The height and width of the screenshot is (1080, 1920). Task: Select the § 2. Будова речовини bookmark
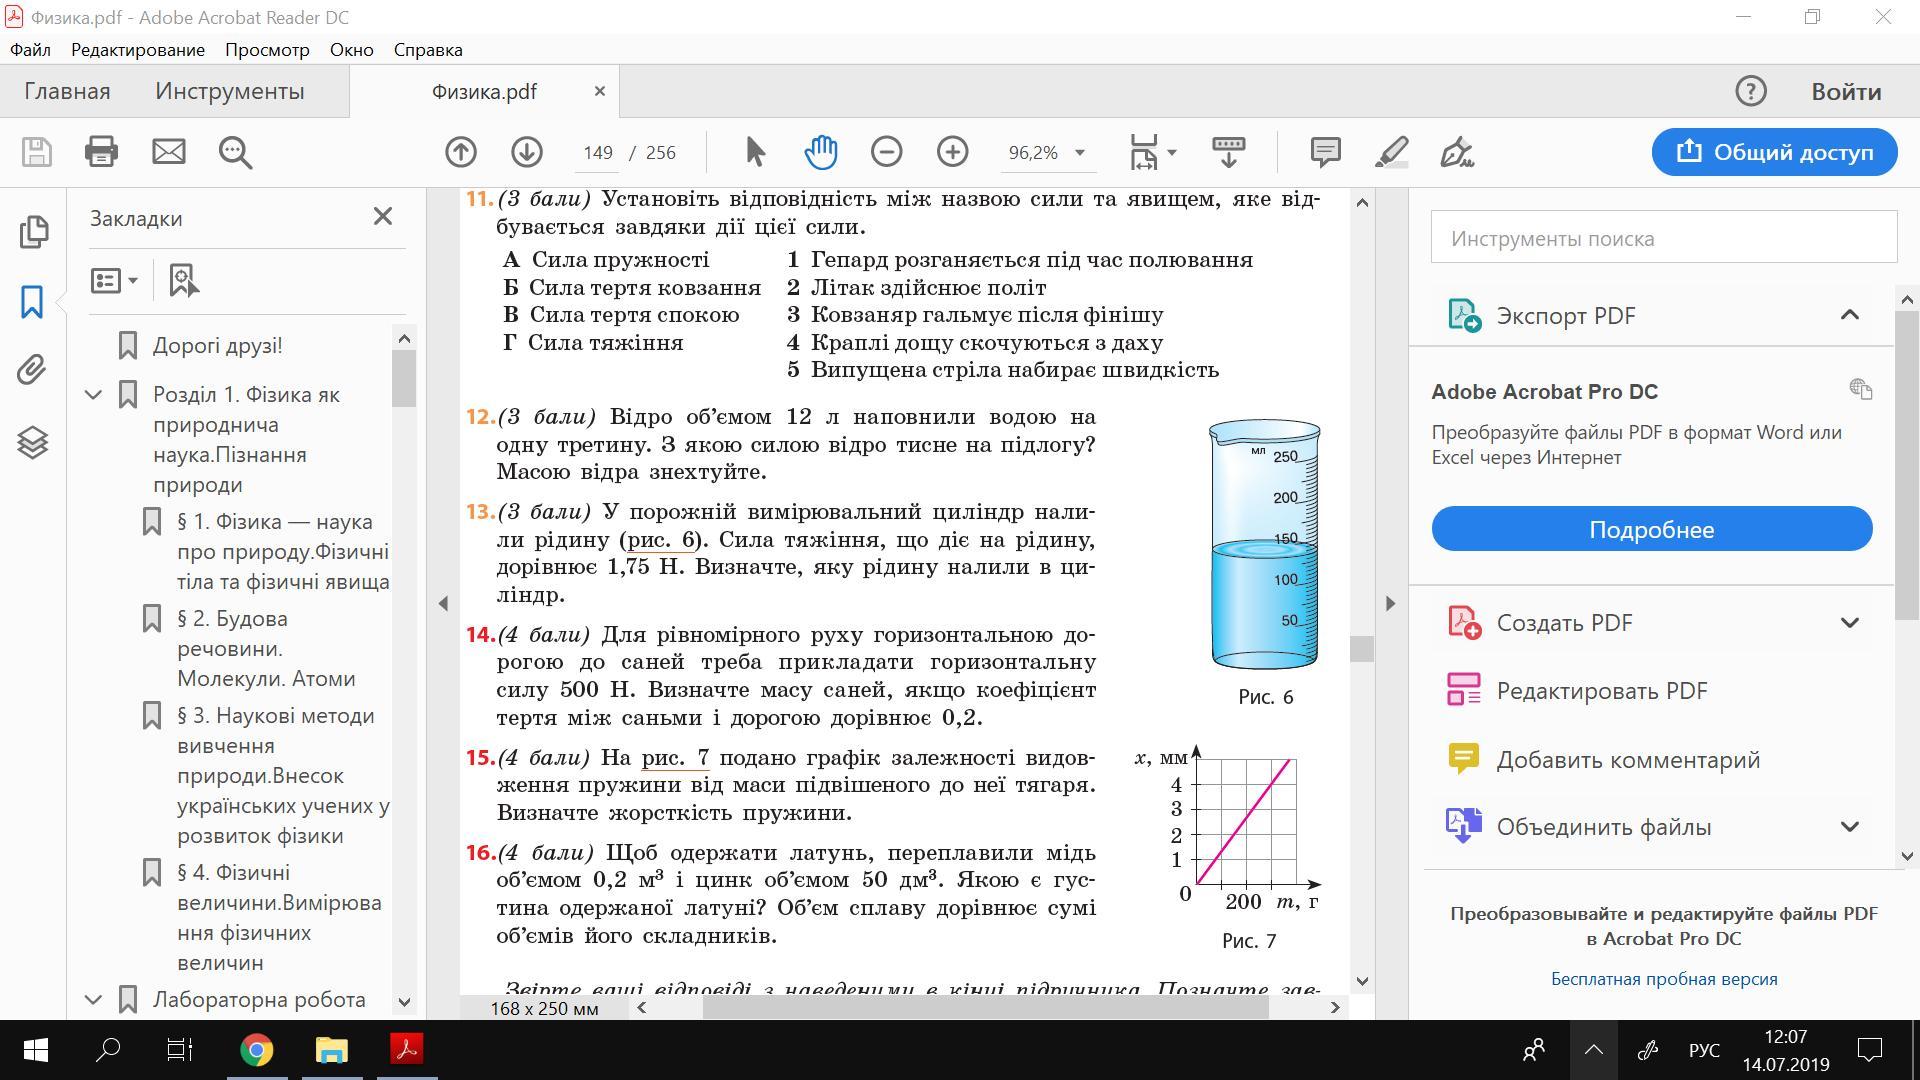pyautogui.click(x=267, y=648)
